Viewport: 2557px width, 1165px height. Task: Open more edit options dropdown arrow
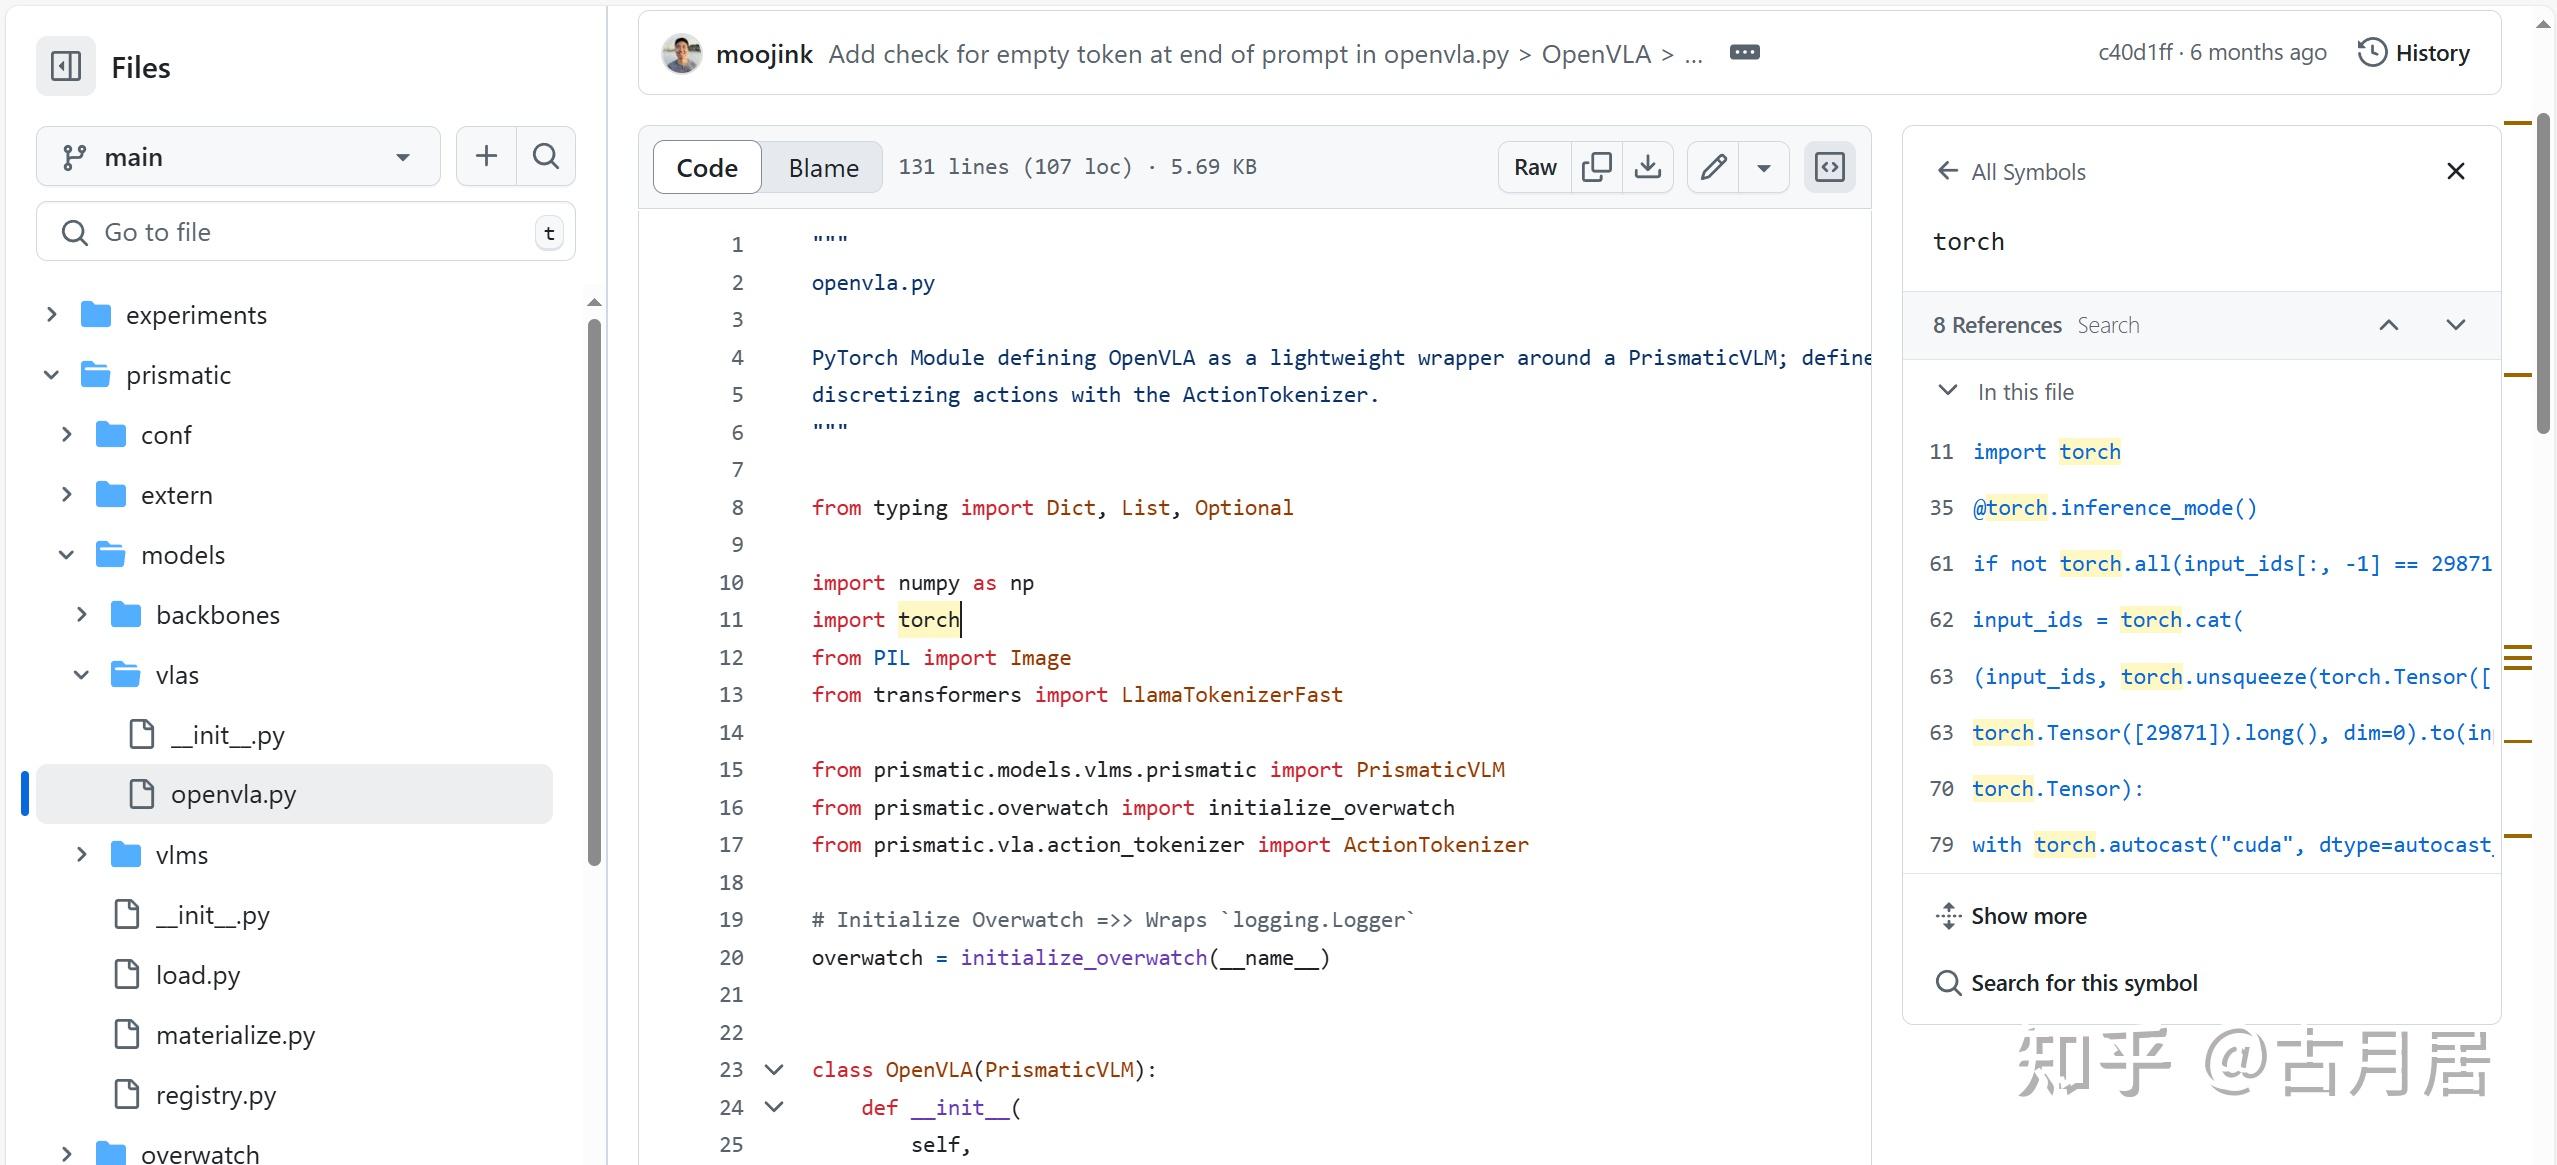(1764, 167)
